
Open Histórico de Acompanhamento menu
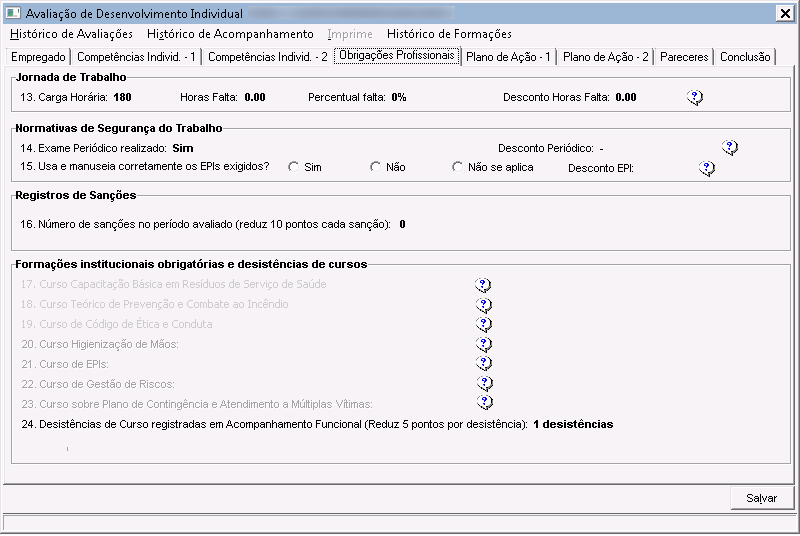click(x=230, y=34)
